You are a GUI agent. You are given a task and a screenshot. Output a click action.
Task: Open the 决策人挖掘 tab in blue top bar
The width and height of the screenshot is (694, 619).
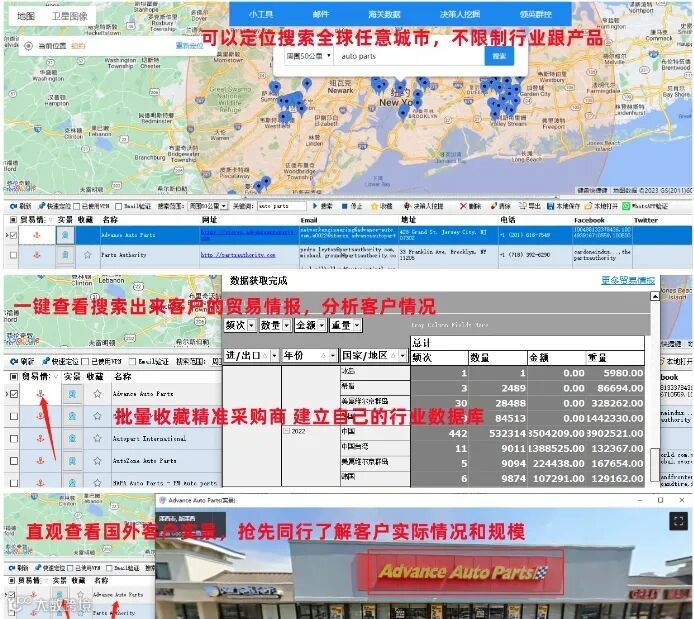459,14
